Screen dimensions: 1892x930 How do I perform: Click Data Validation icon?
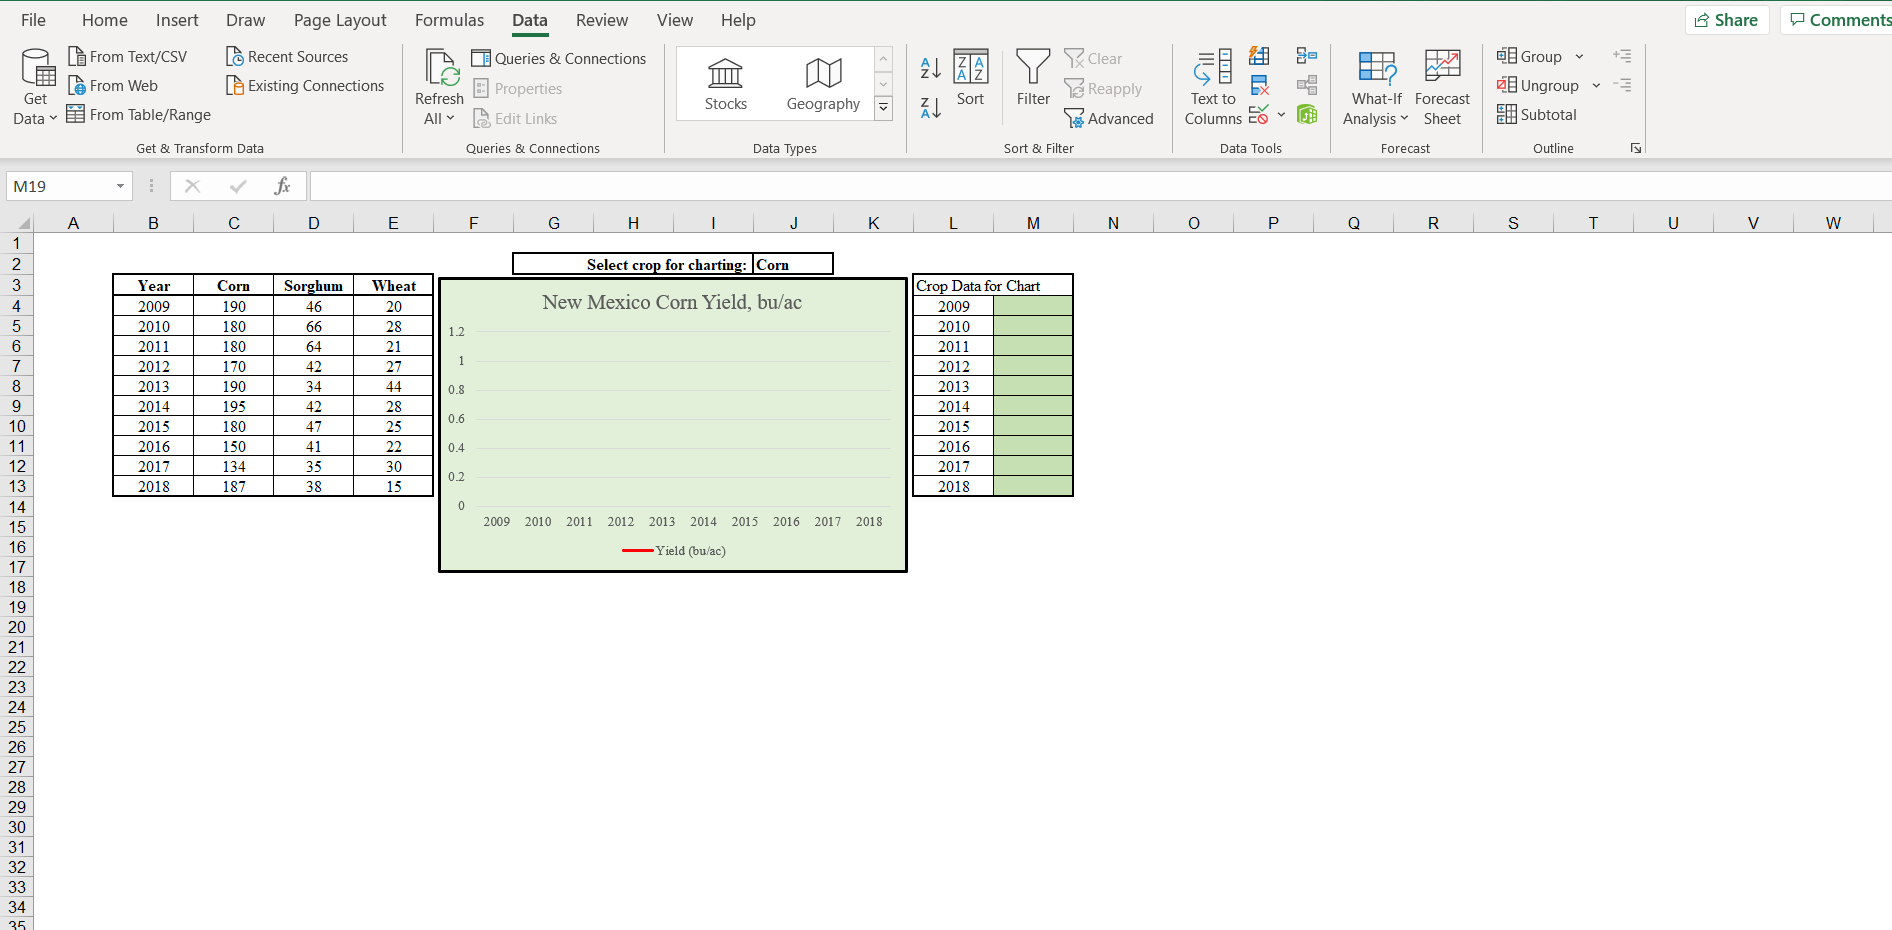point(1259,115)
